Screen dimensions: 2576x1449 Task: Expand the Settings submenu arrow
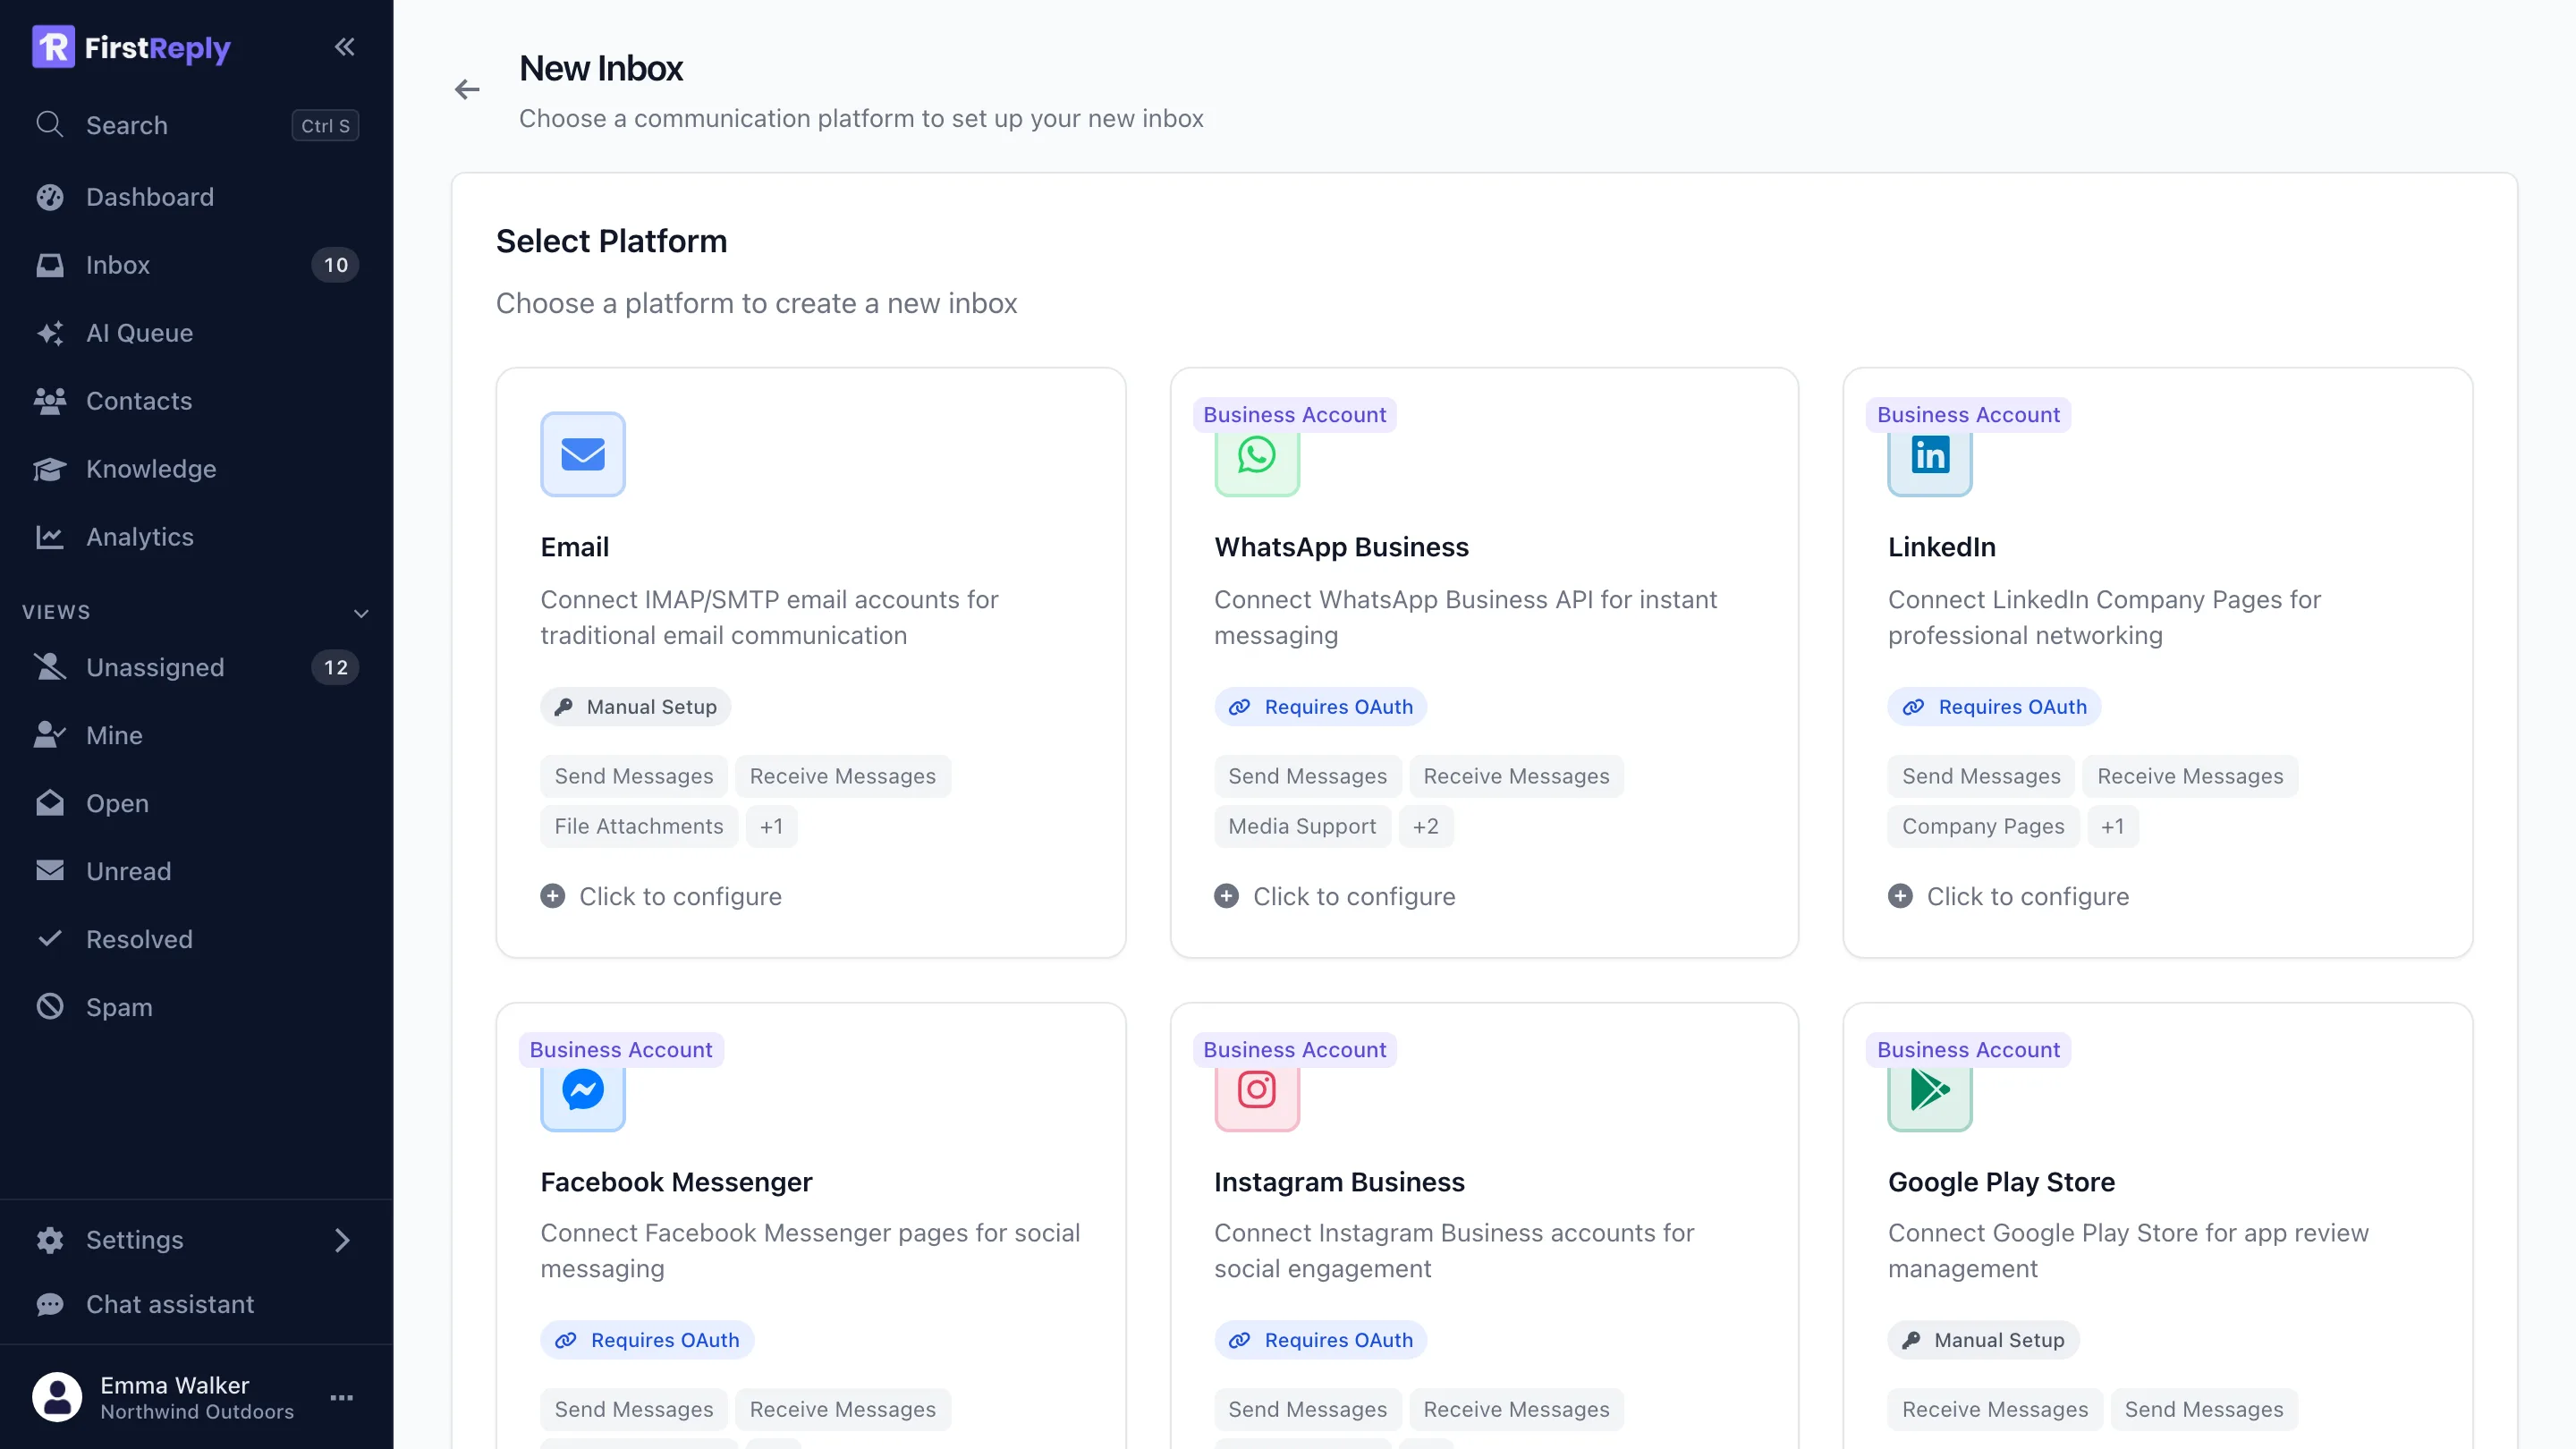click(x=342, y=1240)
